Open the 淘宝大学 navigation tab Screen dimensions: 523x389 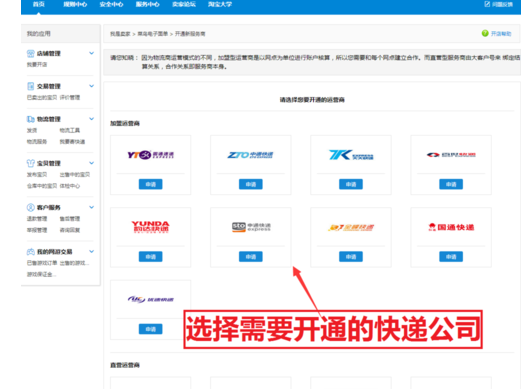pos(220,4)
